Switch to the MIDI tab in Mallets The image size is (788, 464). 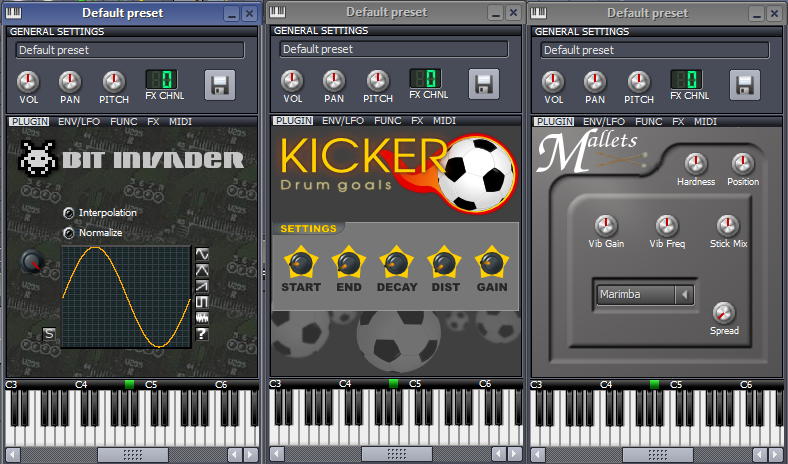tap(705, 122)
